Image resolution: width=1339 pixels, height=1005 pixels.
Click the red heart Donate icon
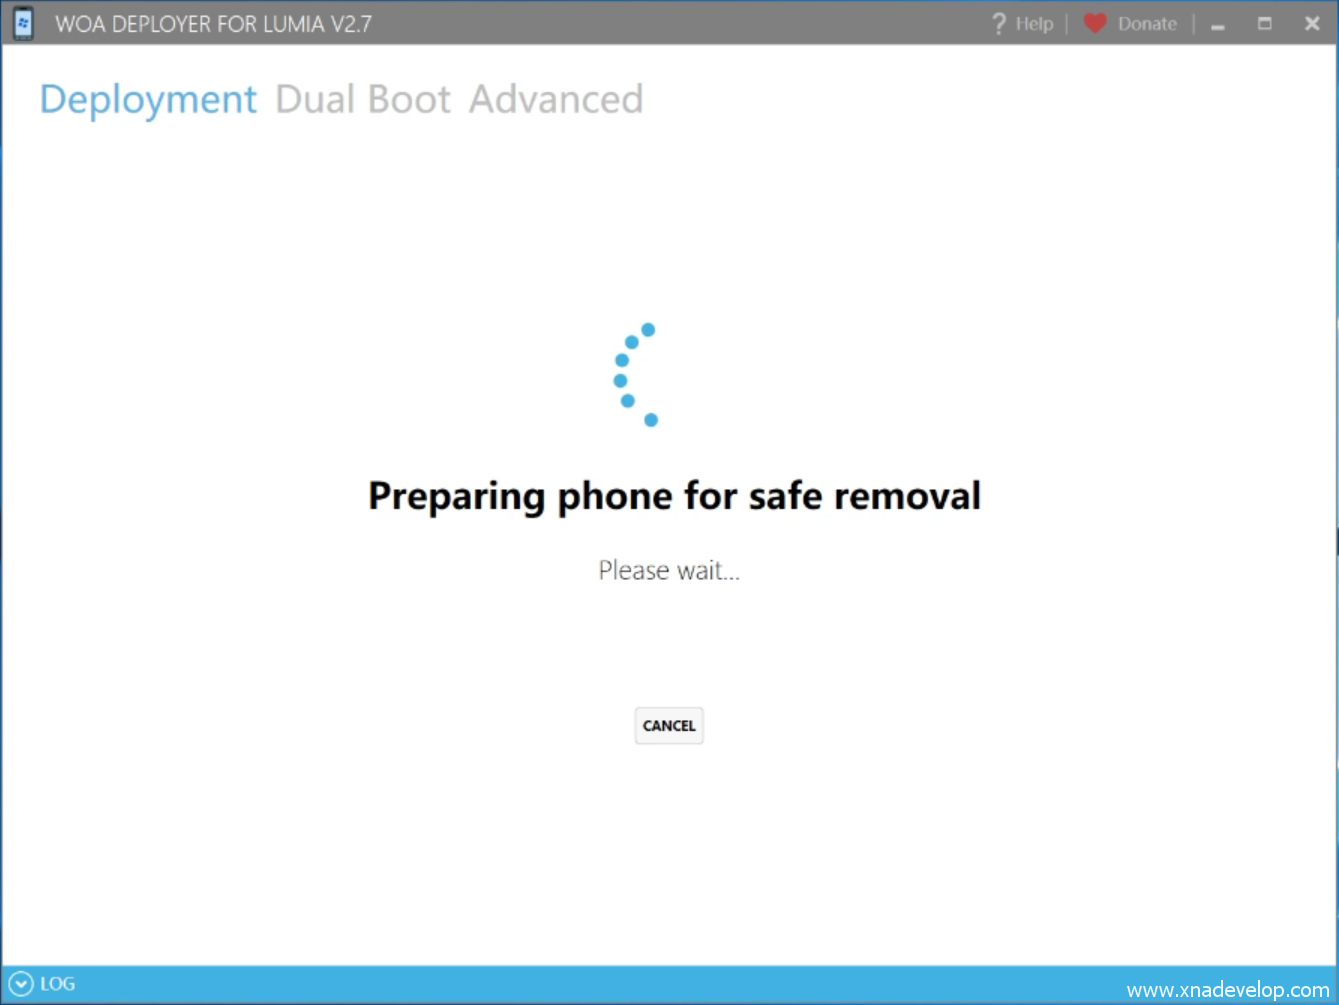(x=1095, y=23)
